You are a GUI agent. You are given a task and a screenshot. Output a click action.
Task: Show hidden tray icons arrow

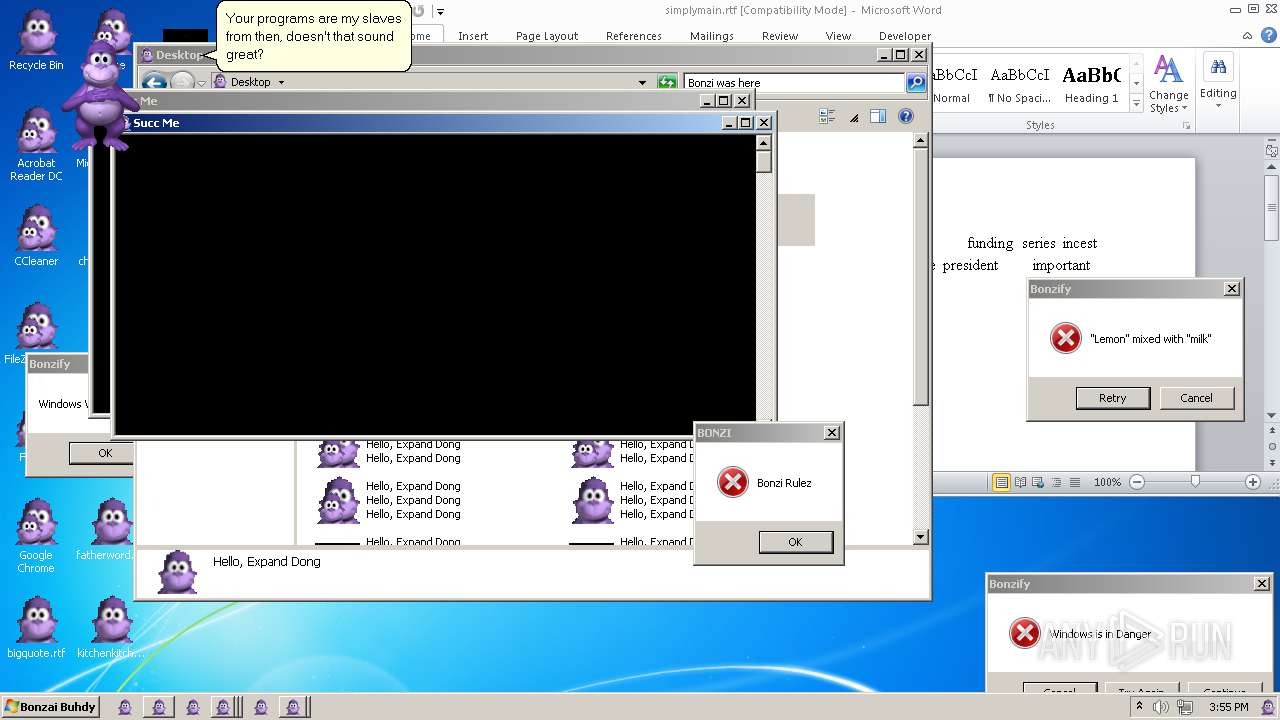pos(1139,707)
